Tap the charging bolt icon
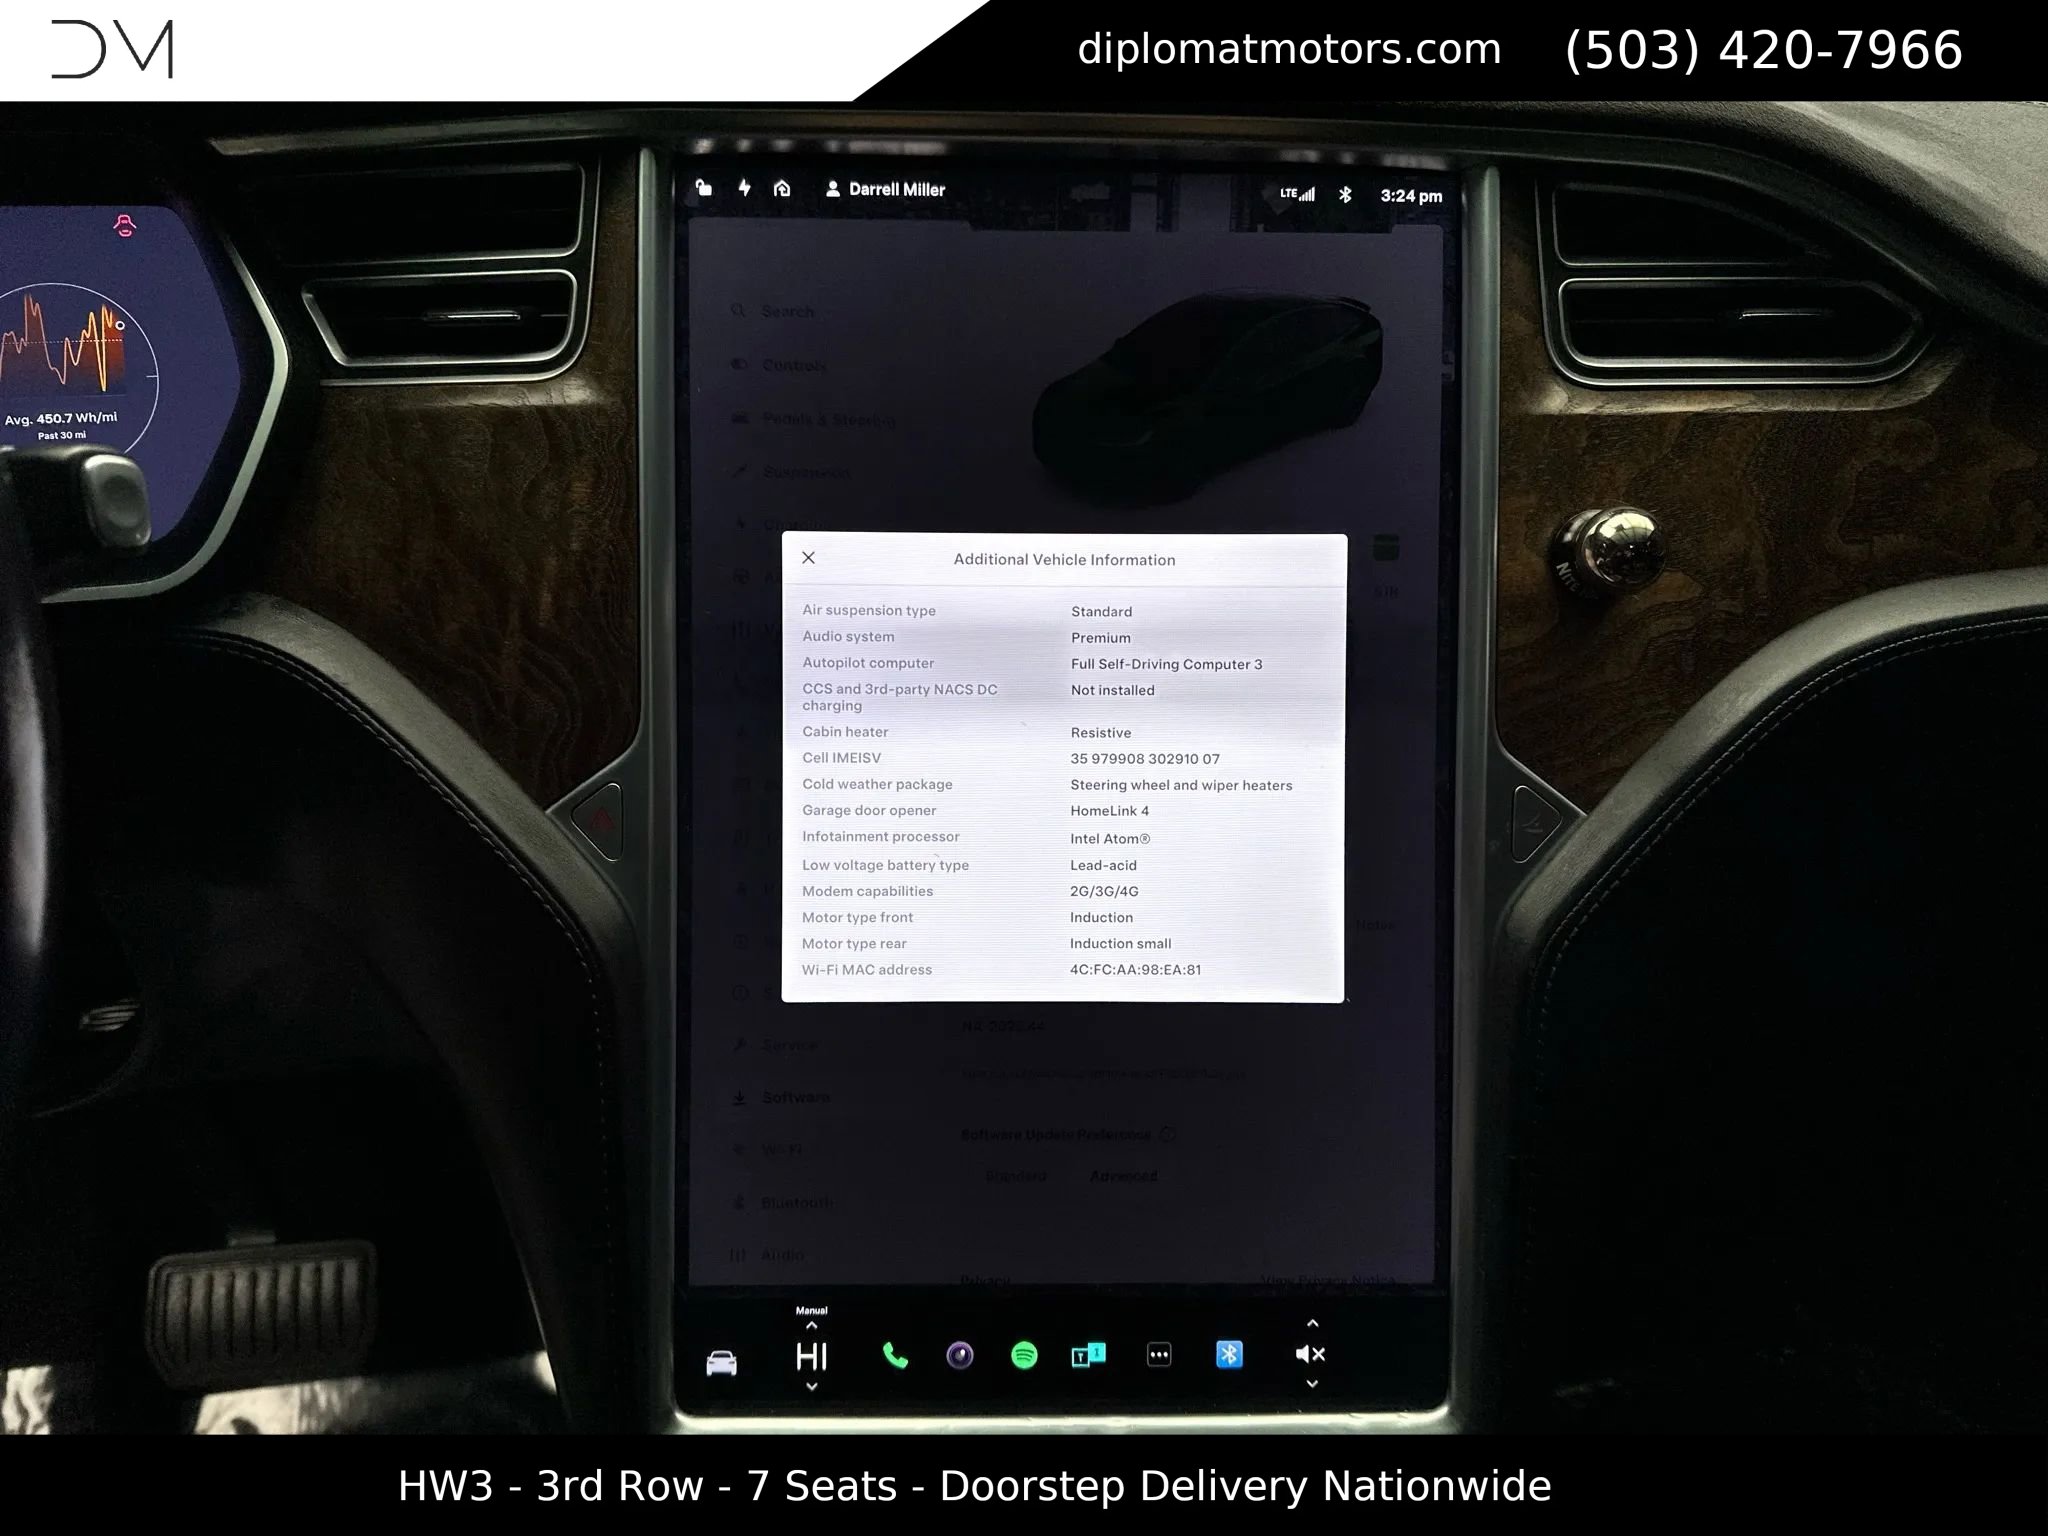 coord(744,187)
